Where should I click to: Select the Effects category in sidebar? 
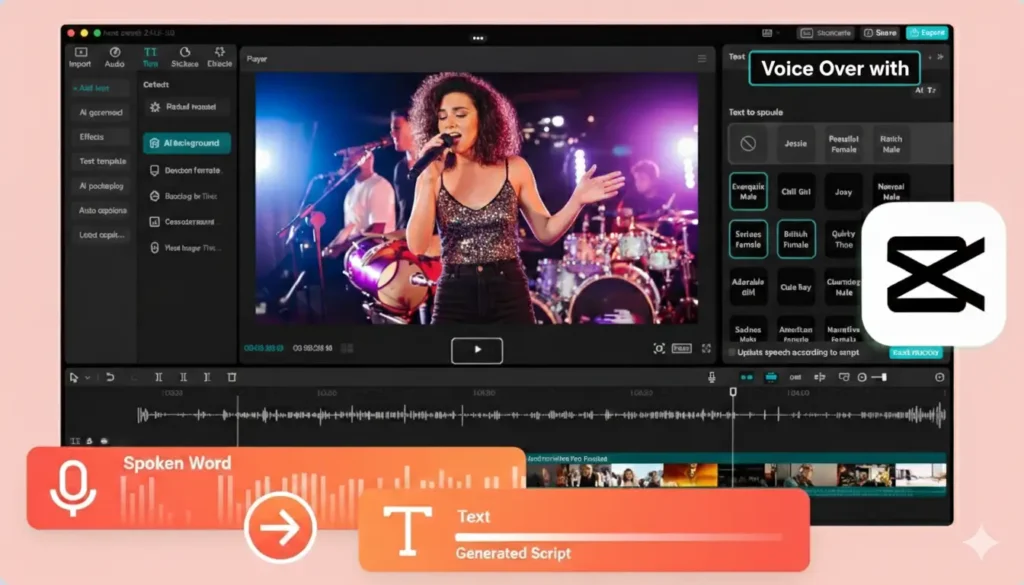[x=92, y=137]
